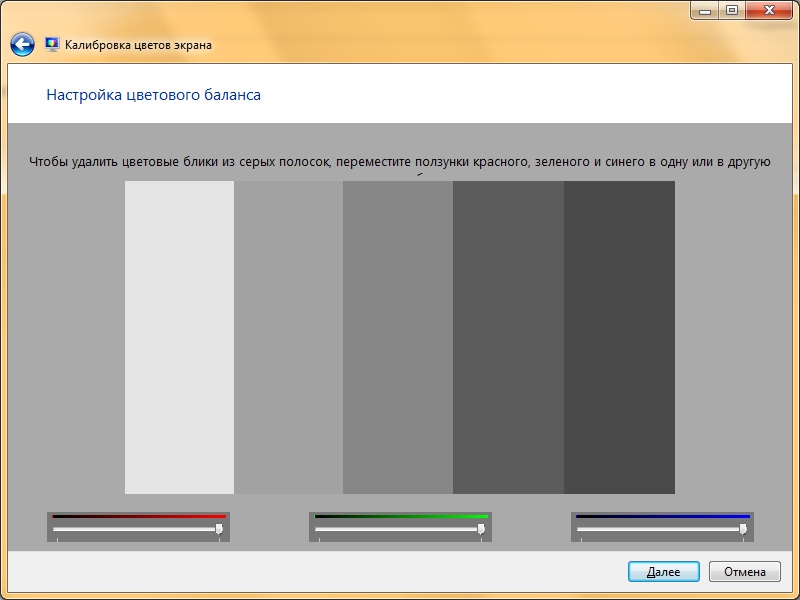Click the heading Настройка цветового баланса
The width and height of the screenshot is (800, 600).
[x=153, y=95]
